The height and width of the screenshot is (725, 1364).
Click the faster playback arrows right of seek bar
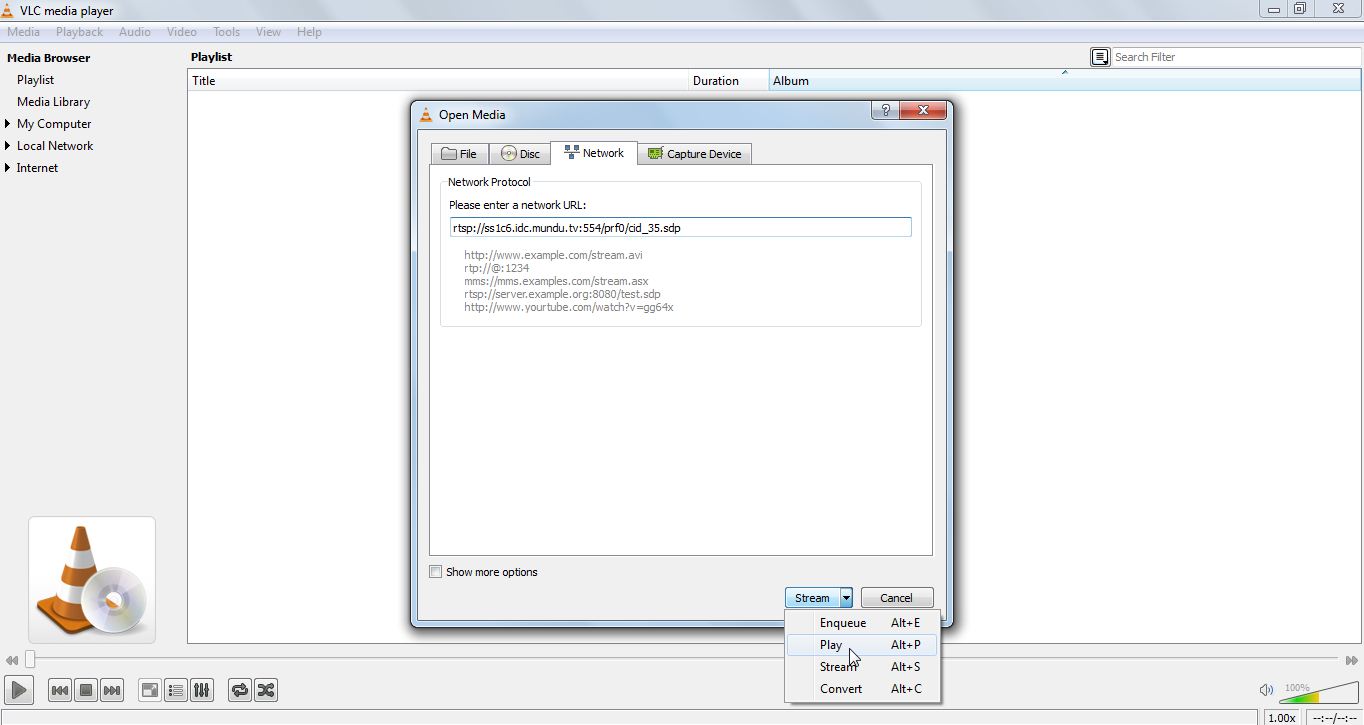tap(1352, 660)
